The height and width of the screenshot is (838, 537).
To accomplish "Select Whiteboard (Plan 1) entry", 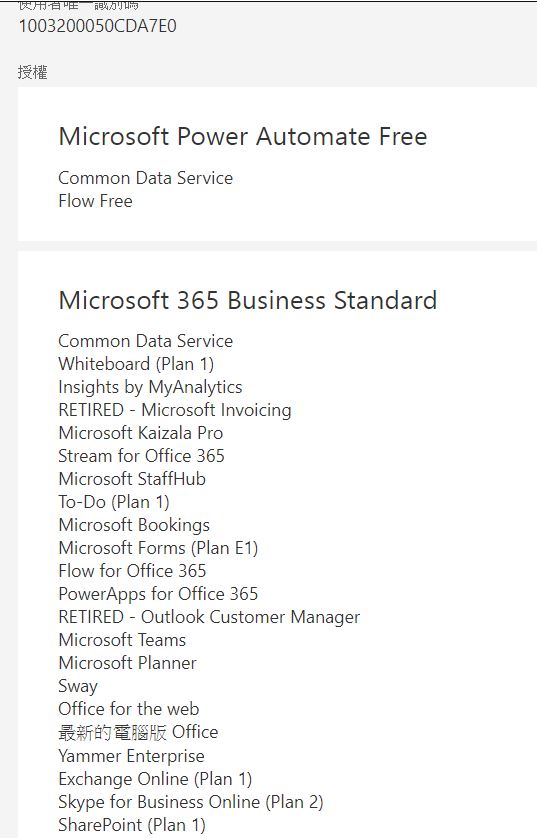I will 136,364.
